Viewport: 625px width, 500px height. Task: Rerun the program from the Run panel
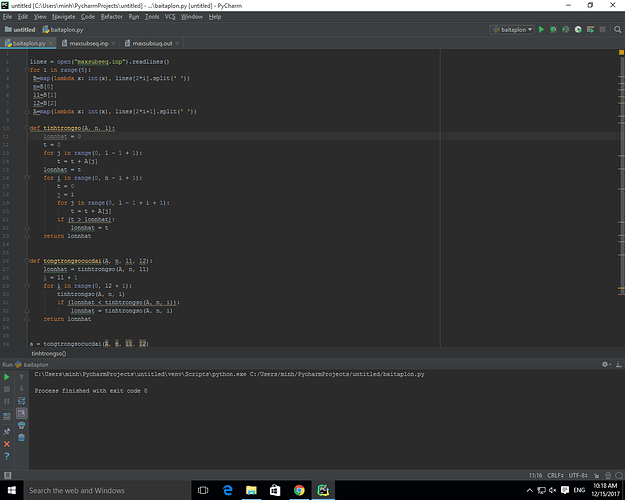[x=7, y=378]
